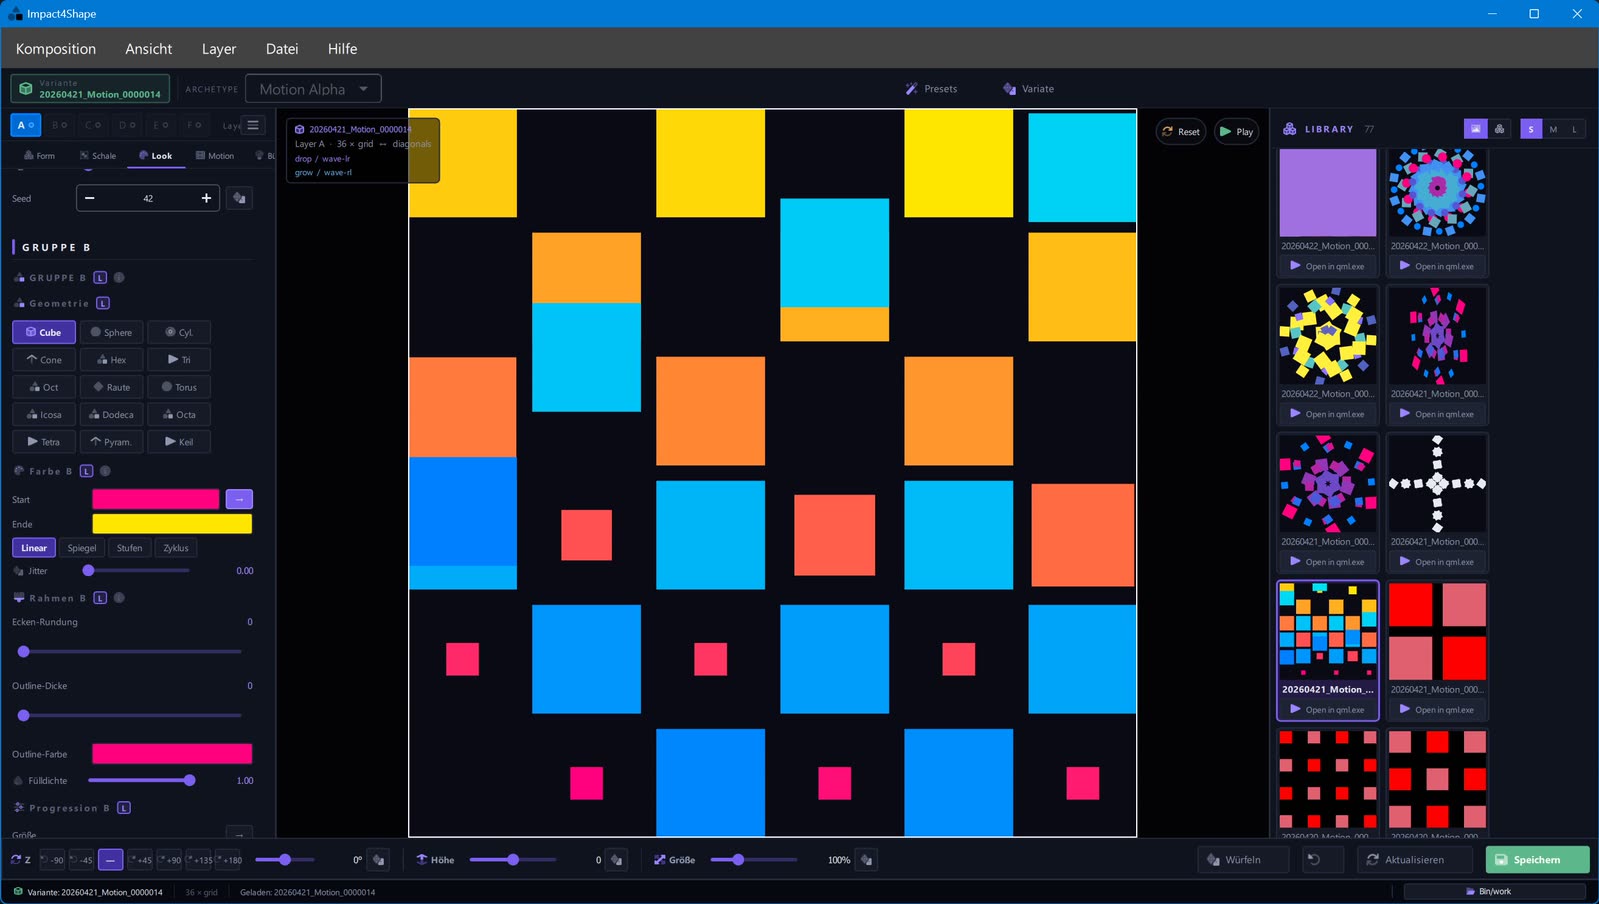This screenshot has width=1599, height=904.
Task: Switch to the Motion tab
Action: click(x=215, y=156)
